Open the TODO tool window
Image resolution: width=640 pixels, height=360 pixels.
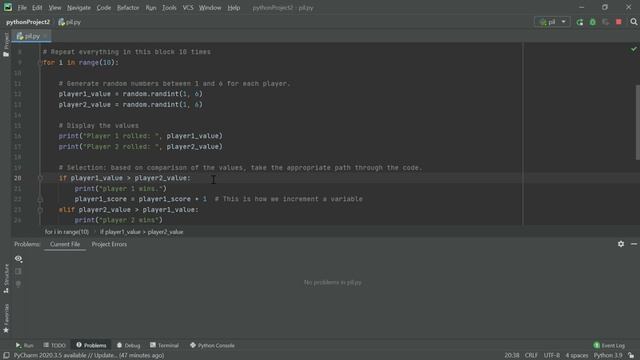[x=55, y=345]
